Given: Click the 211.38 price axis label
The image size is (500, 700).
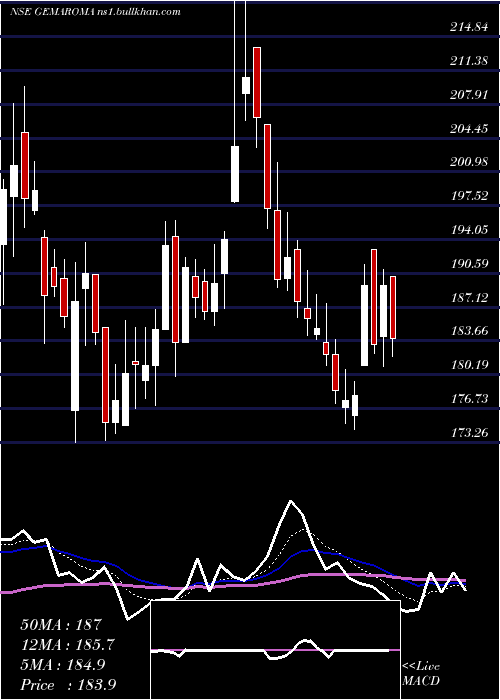Looking at the screenshot, I should 469,61.
